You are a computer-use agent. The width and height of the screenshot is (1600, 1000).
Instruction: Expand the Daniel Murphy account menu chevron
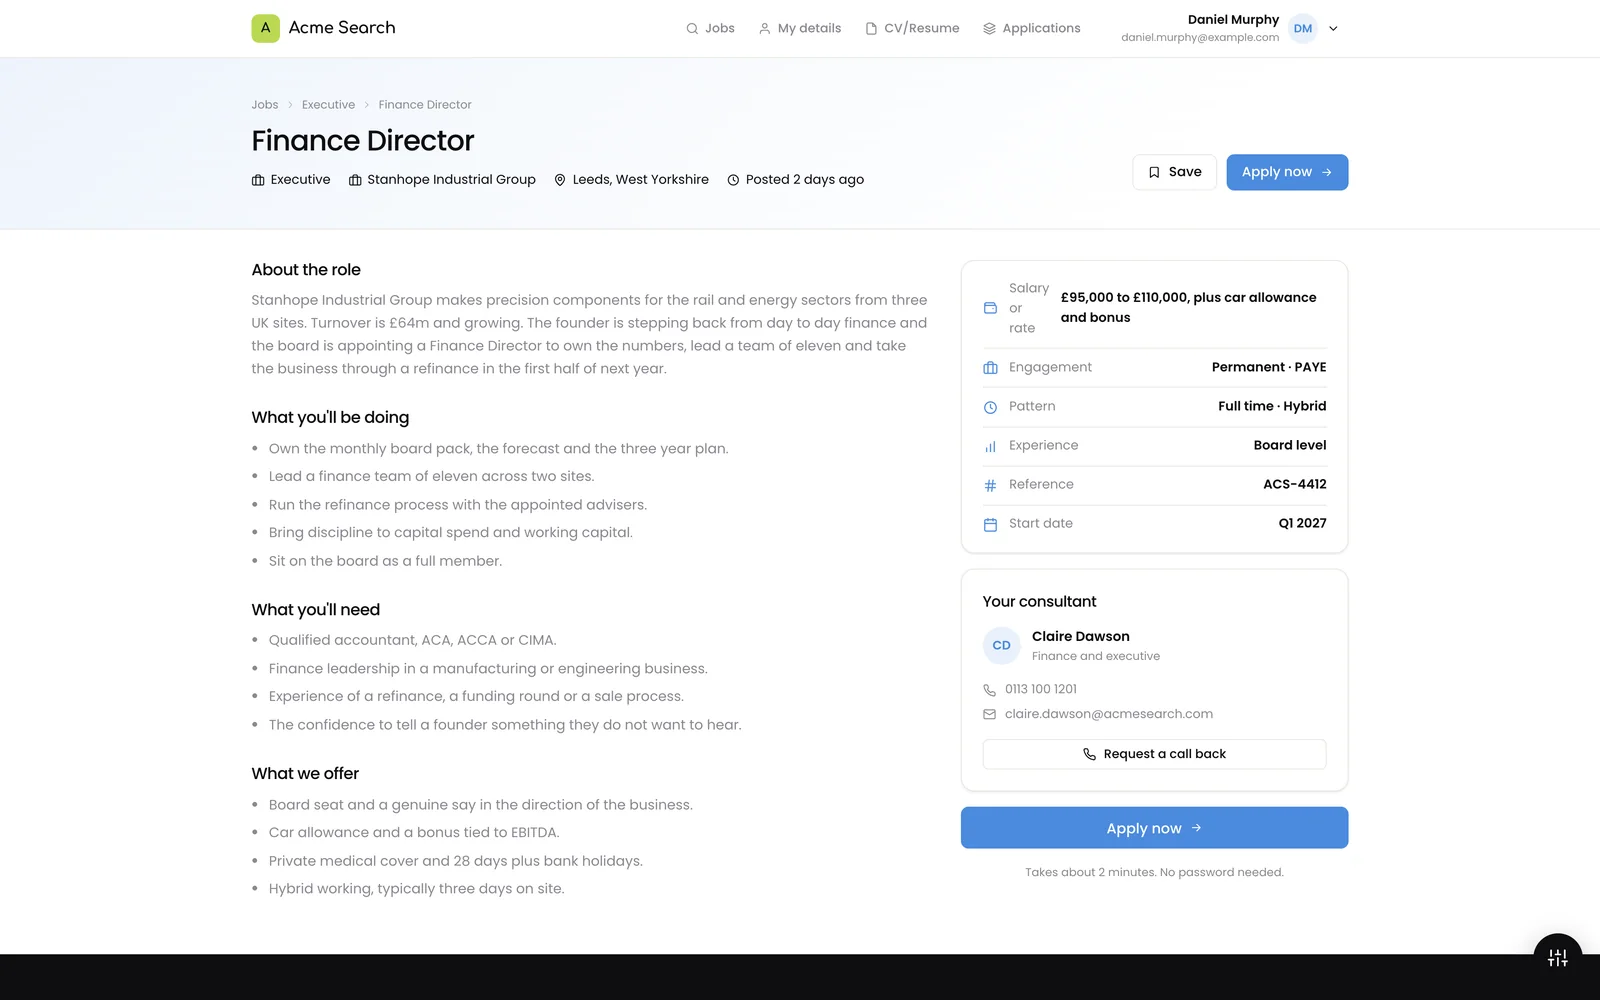(1333, 29)
